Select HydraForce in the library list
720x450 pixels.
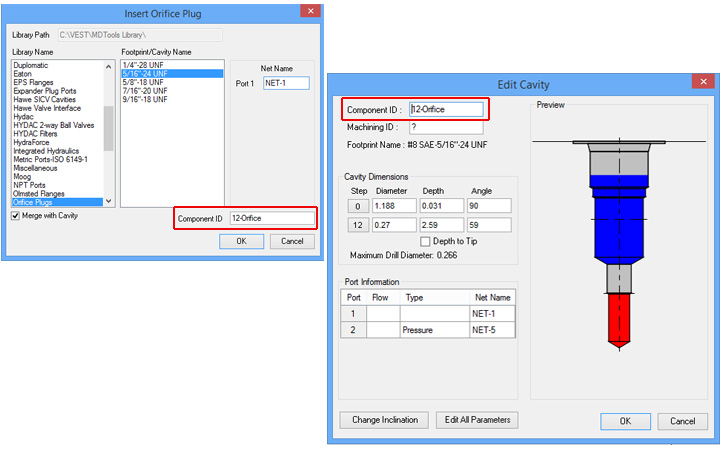[34, 139]
